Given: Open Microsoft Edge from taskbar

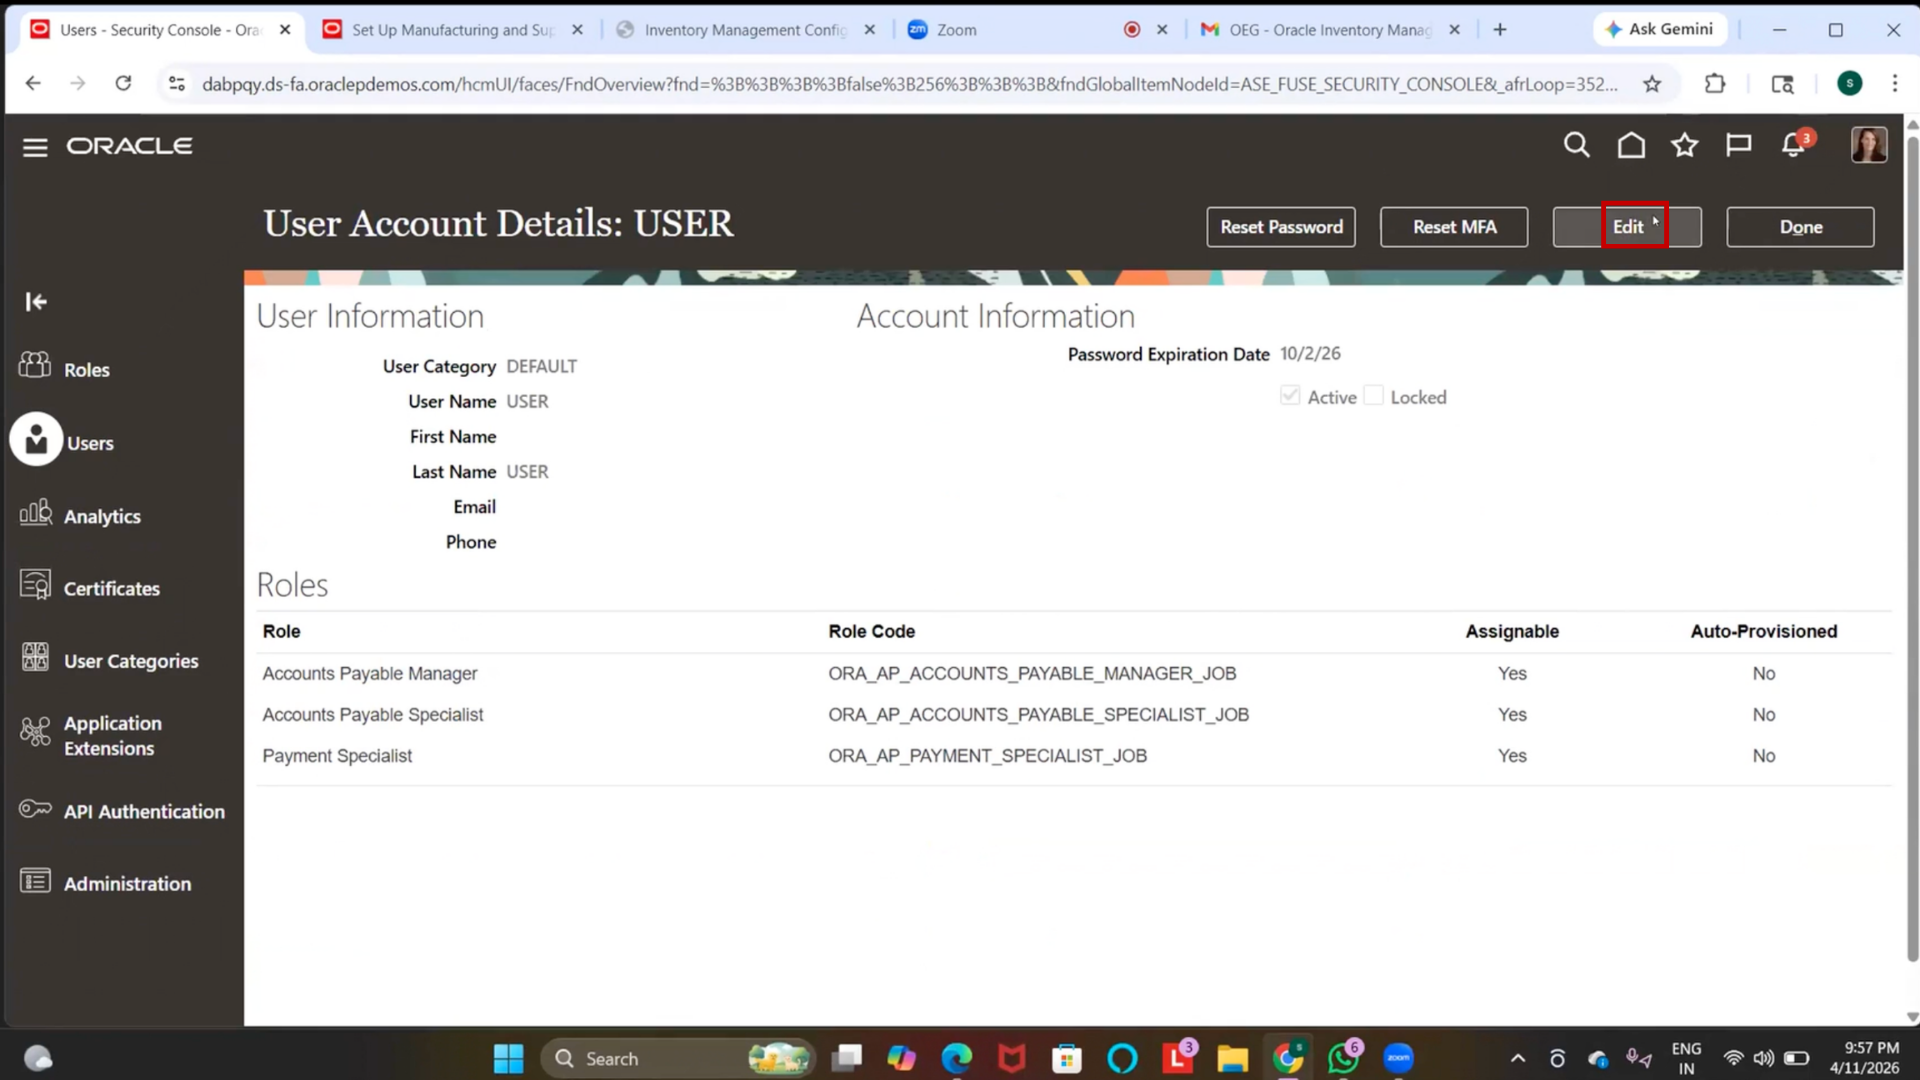Looking at the screenshot, I should tap(957, 1058).
